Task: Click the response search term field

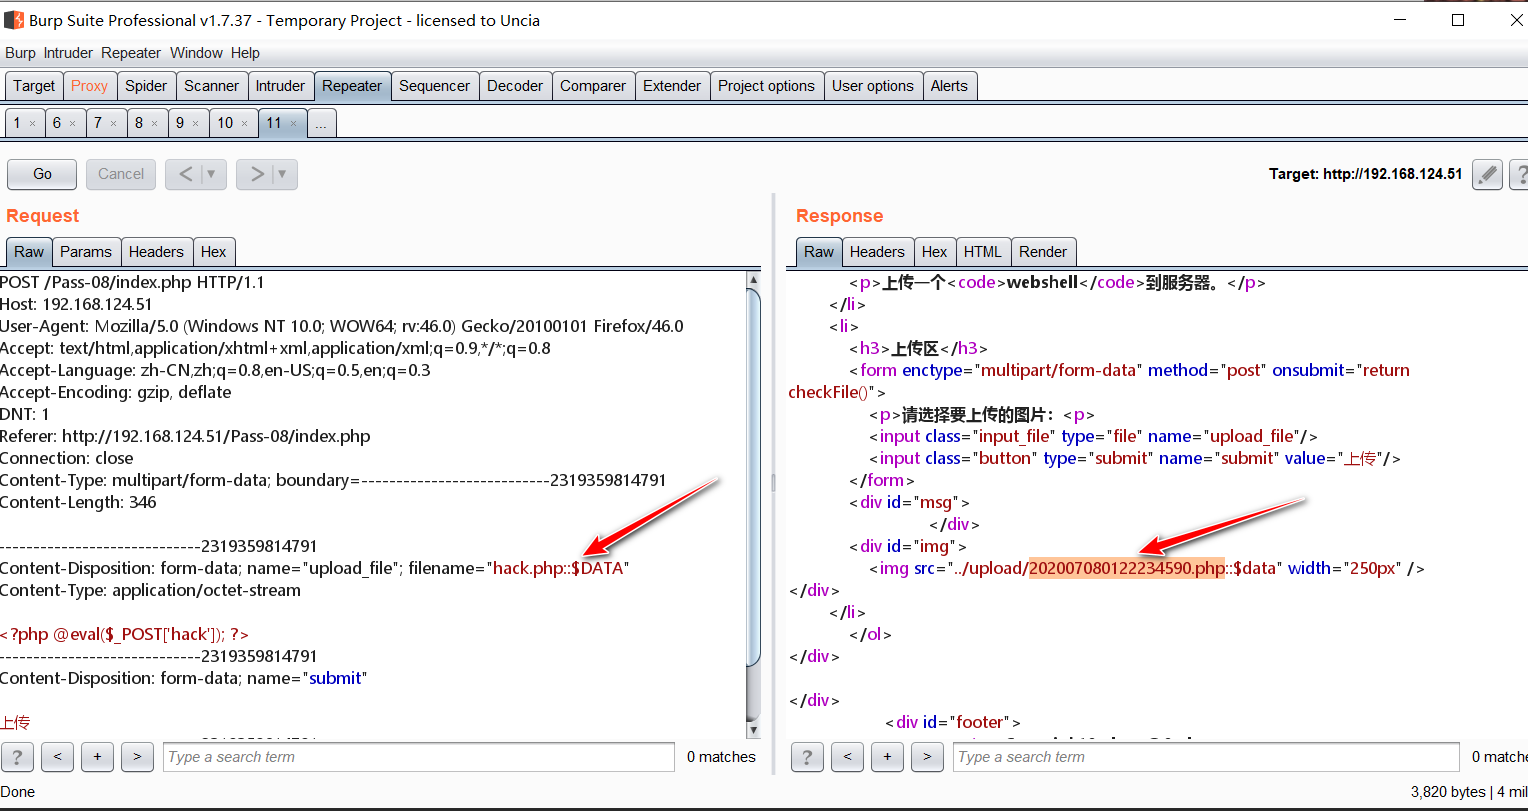Action: [1206, 757]
